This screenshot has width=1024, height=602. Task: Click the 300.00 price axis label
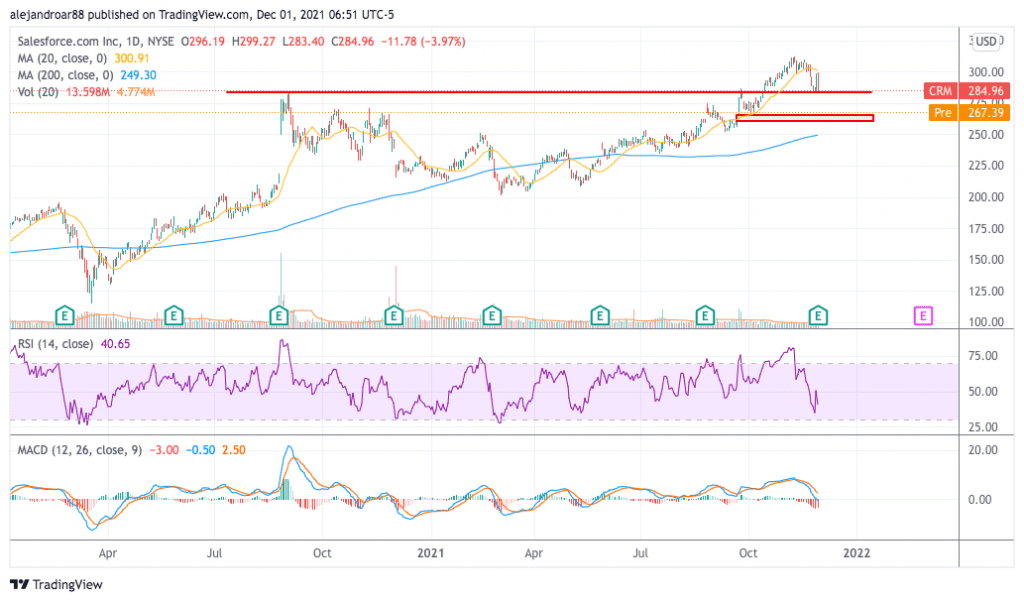tap(986, 72)
